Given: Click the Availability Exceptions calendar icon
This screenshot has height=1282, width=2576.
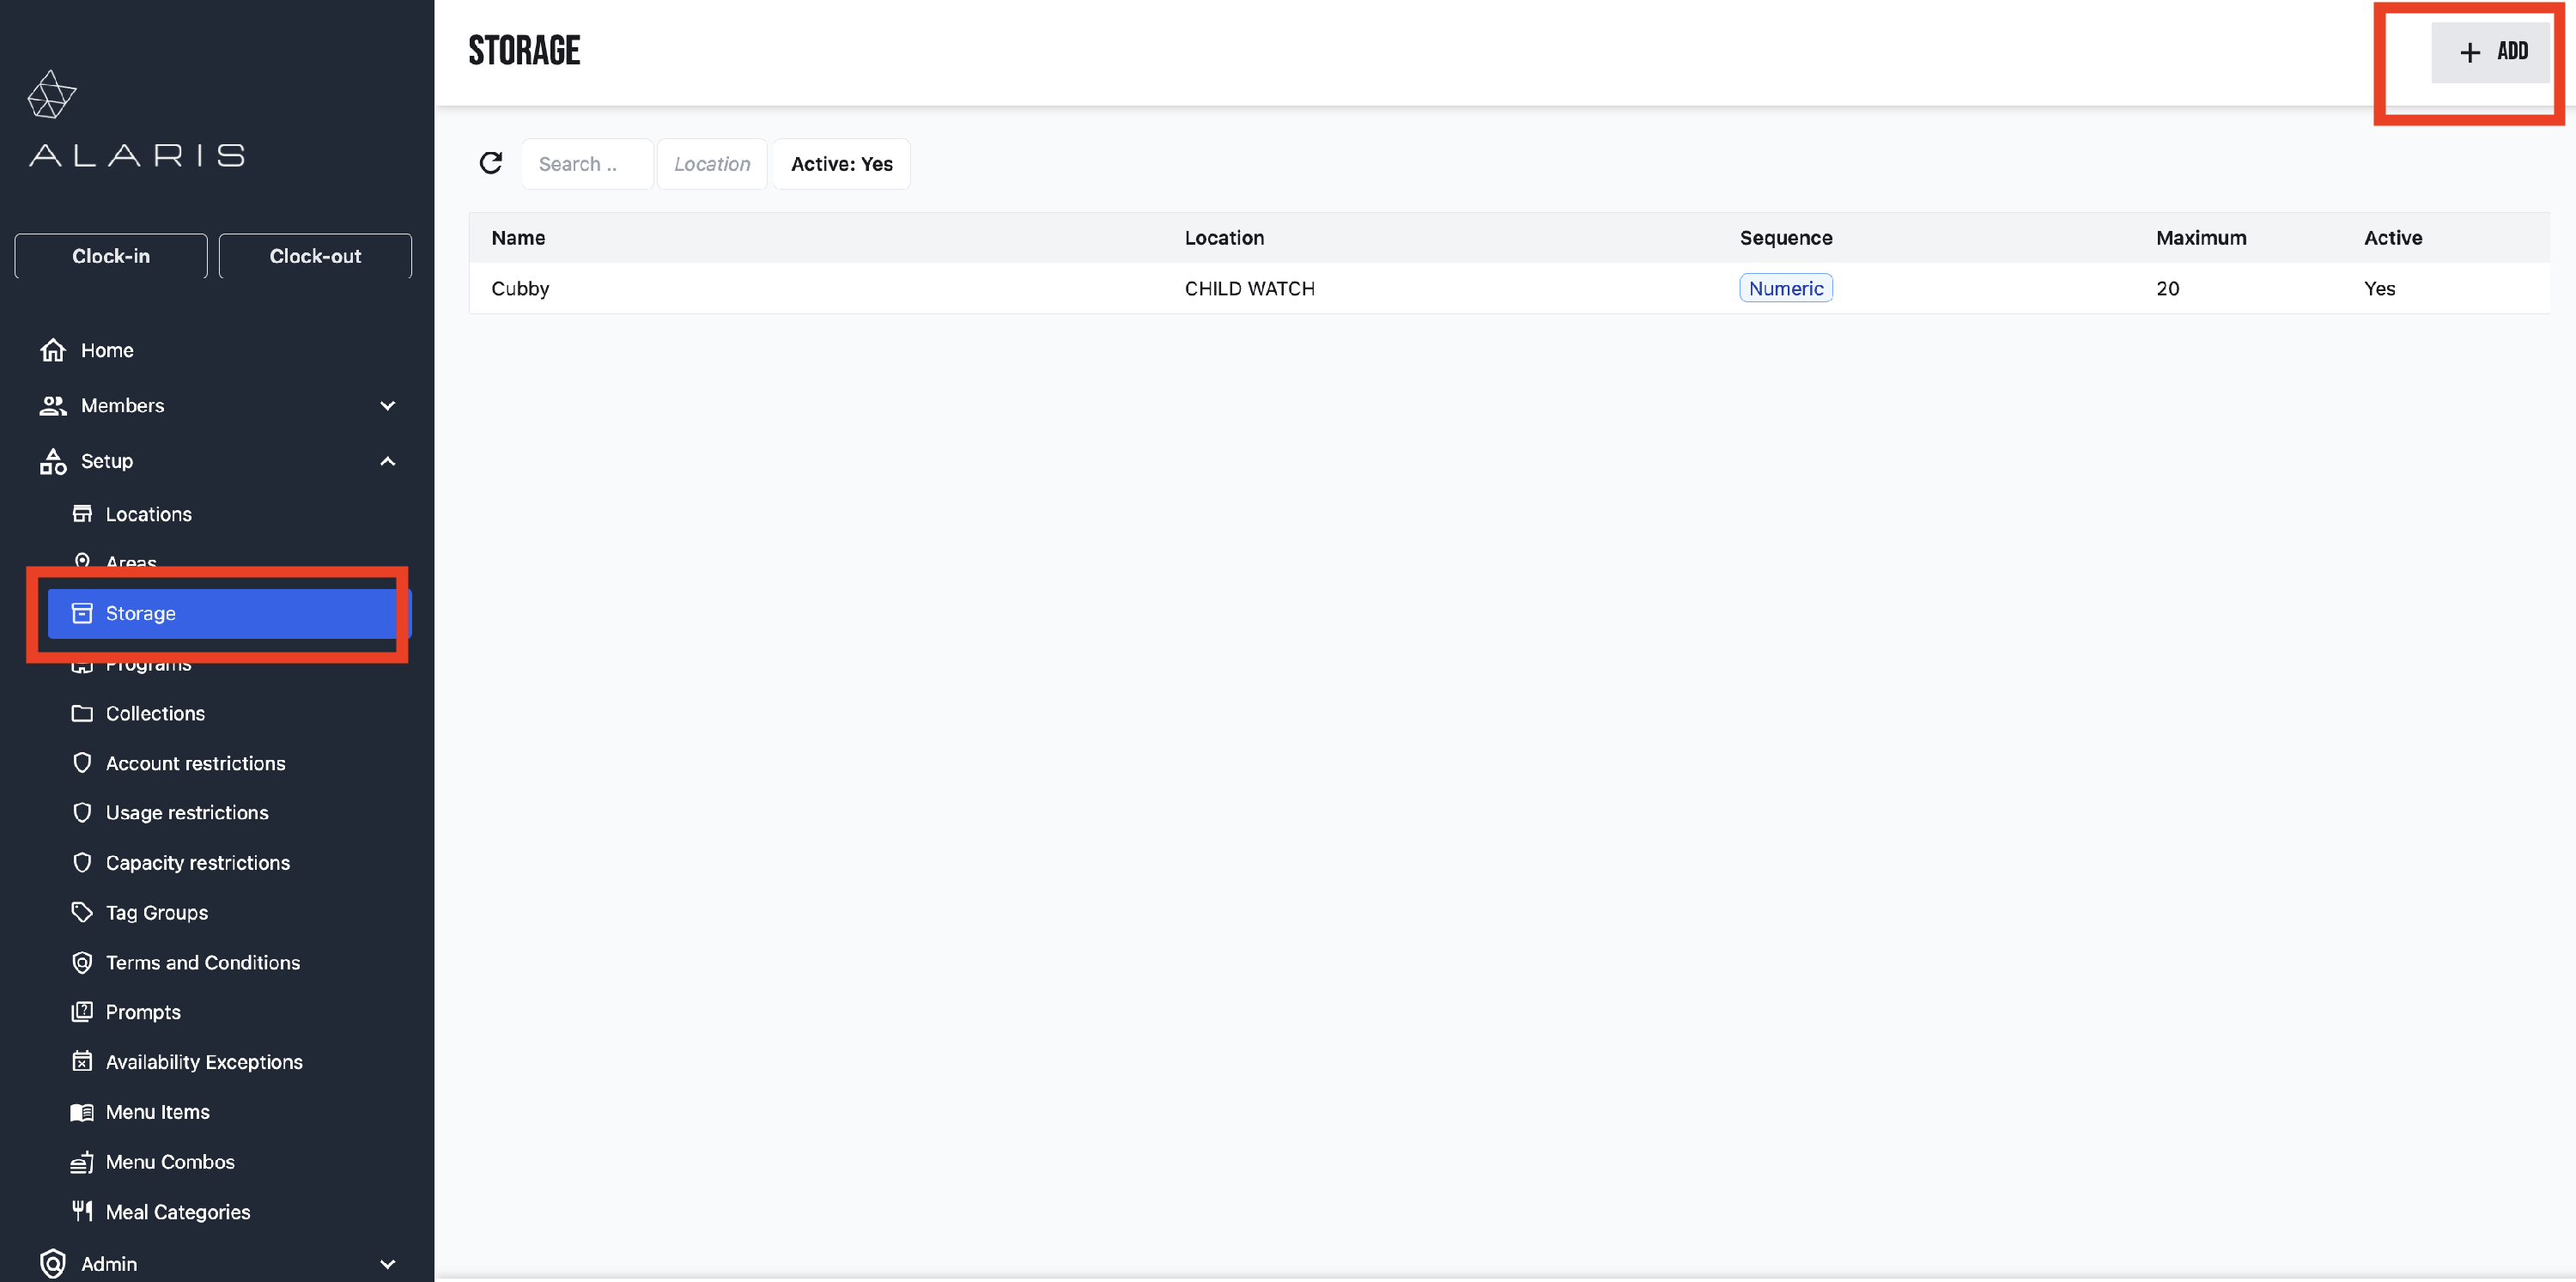Looking at the screenshot, I should pyautogui.click(x=82, y=1061).
